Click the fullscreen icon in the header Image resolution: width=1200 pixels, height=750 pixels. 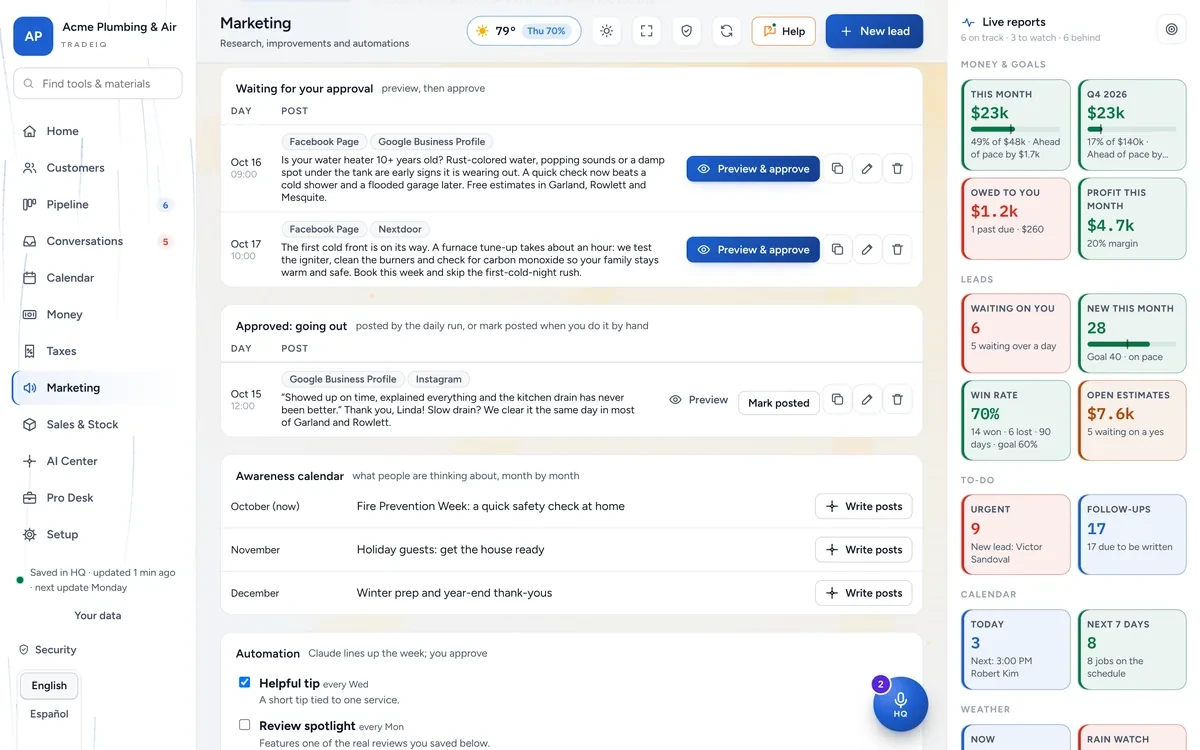click(647, 31)
